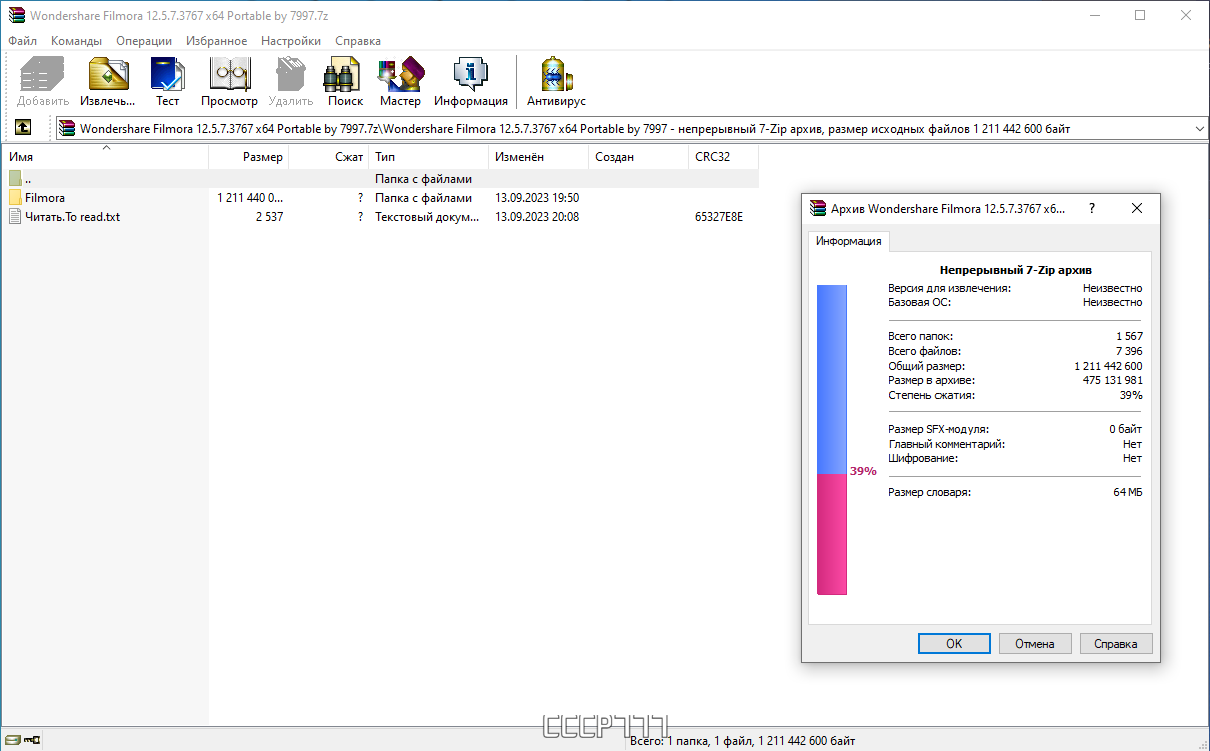Click the file size 2 537

click(269, 216)
